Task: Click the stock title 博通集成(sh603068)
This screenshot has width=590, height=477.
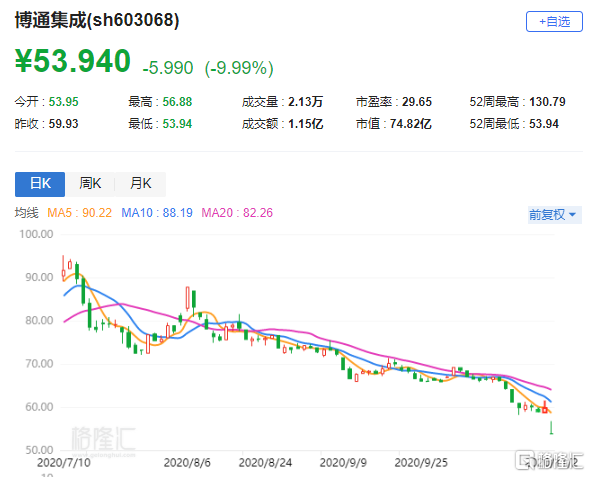Action: (97, 20)
